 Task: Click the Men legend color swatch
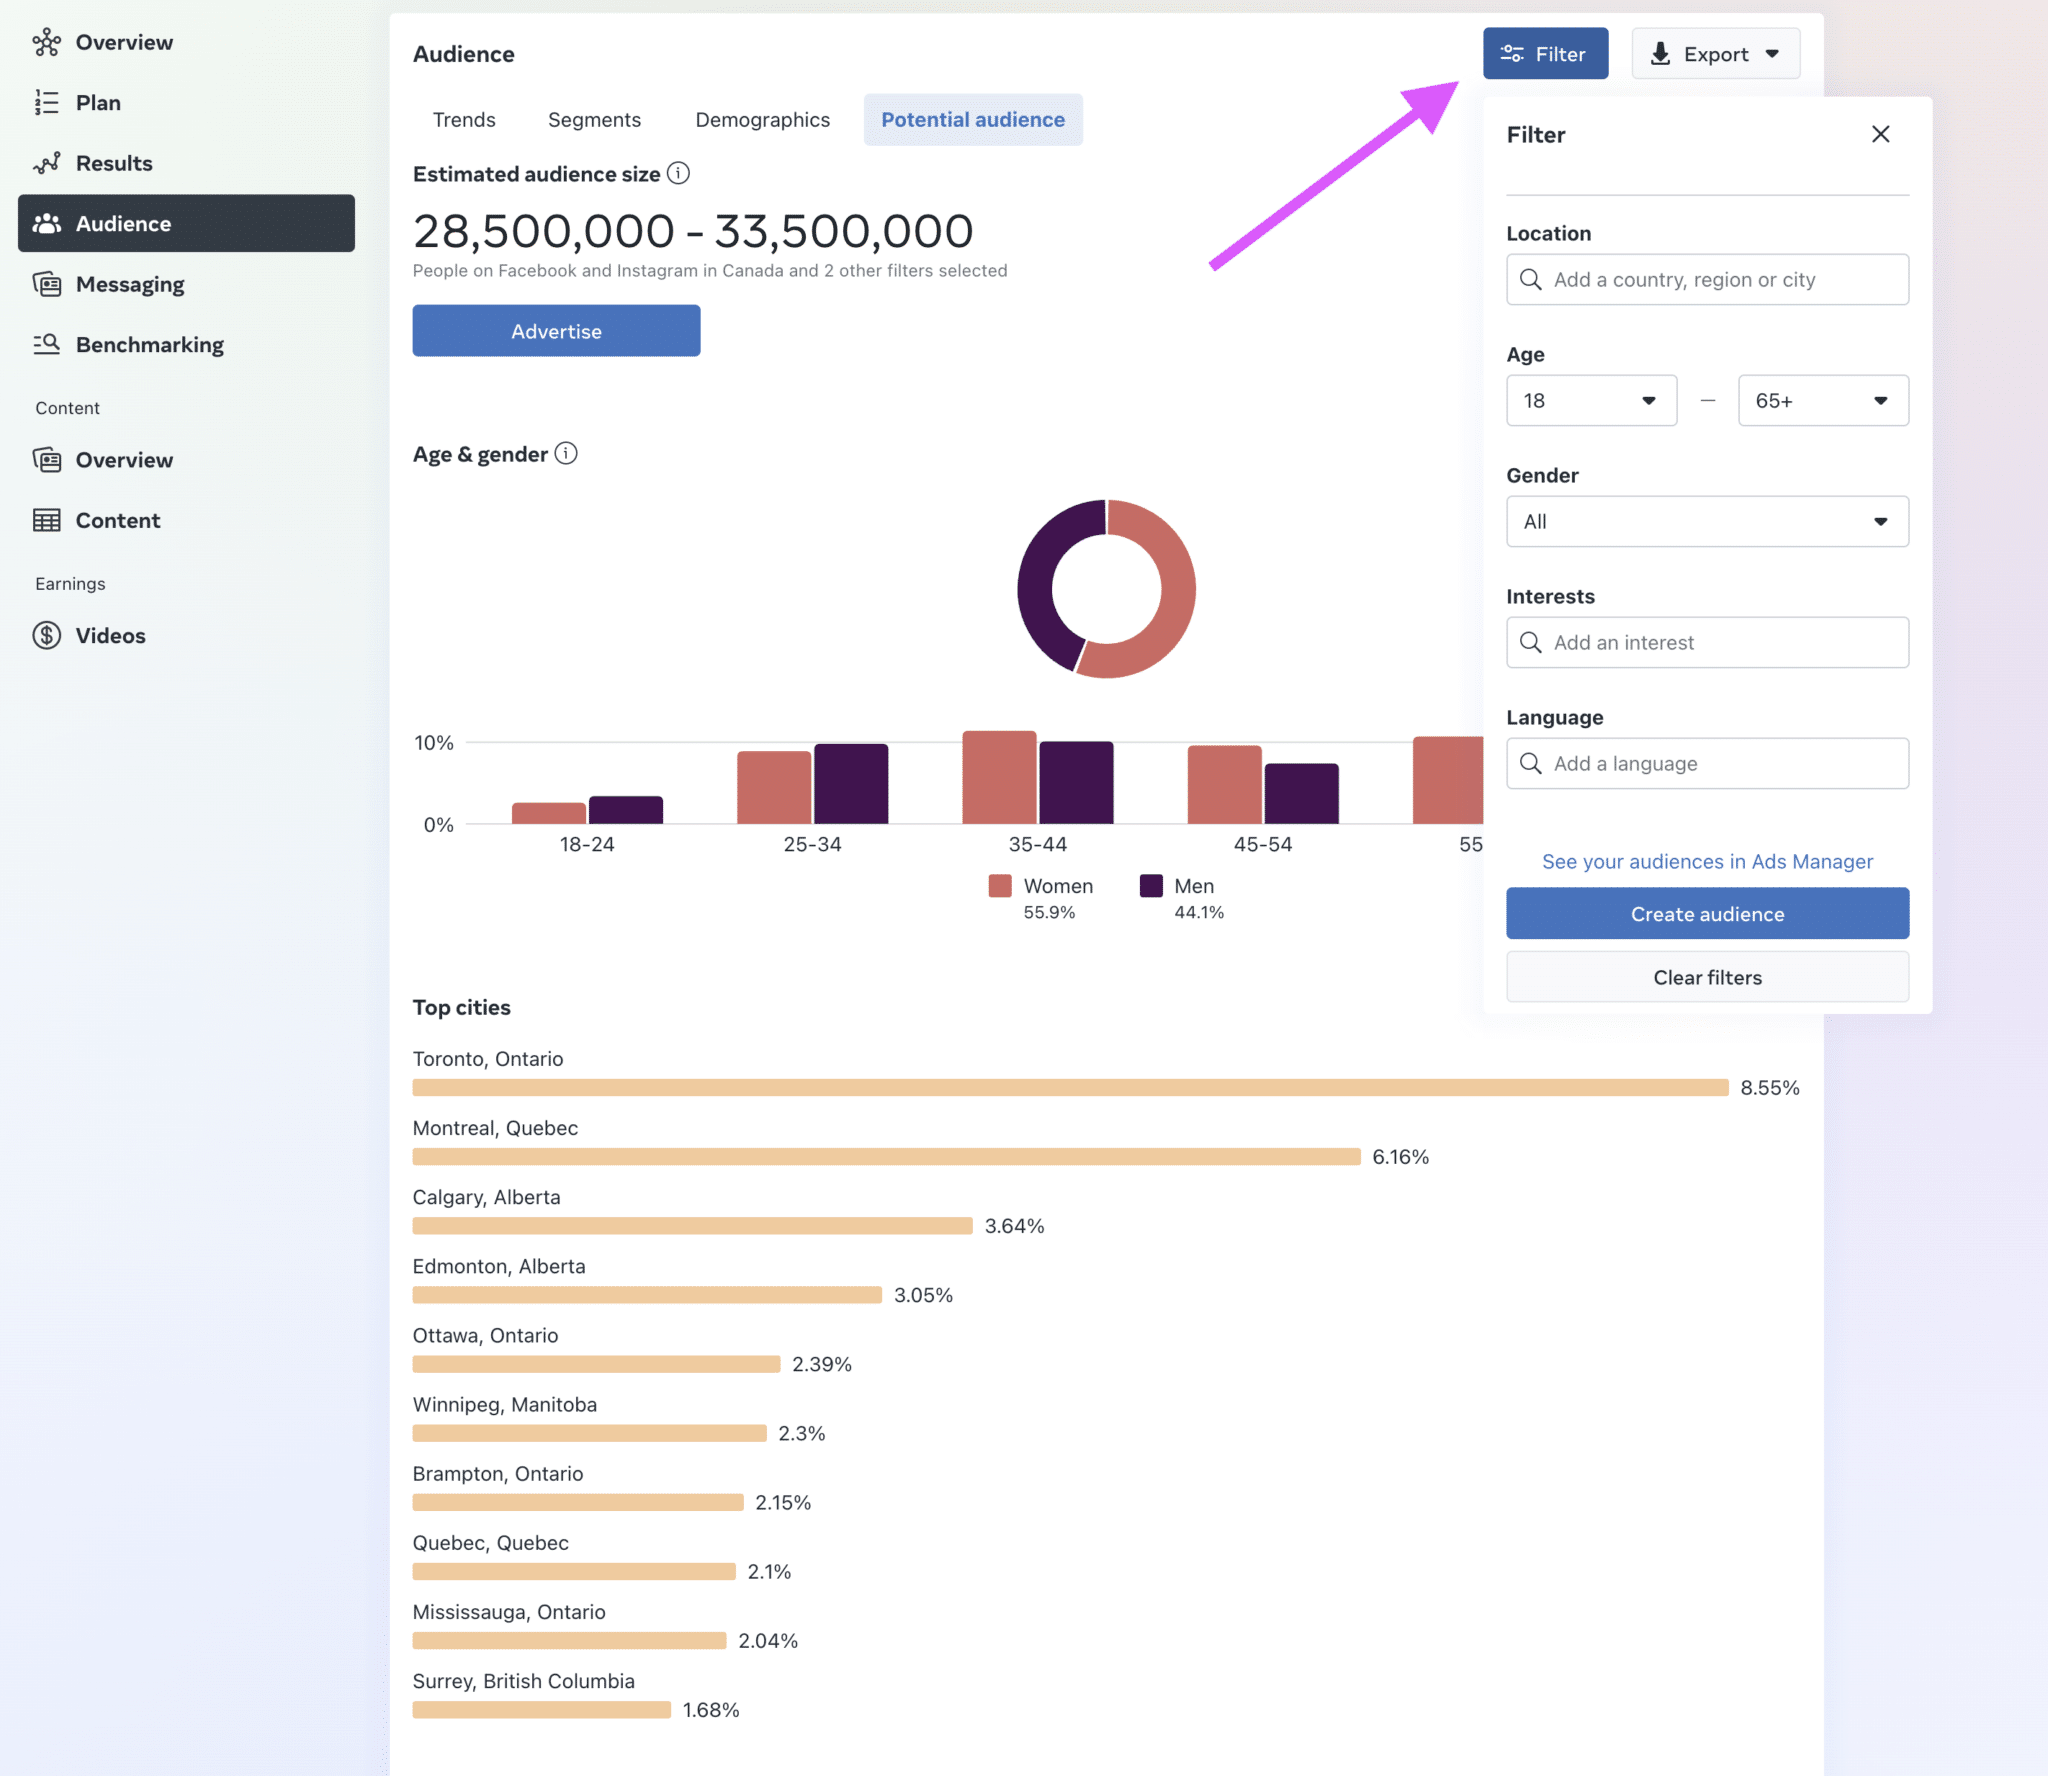pyautogui.click(x=1150, y=885)
